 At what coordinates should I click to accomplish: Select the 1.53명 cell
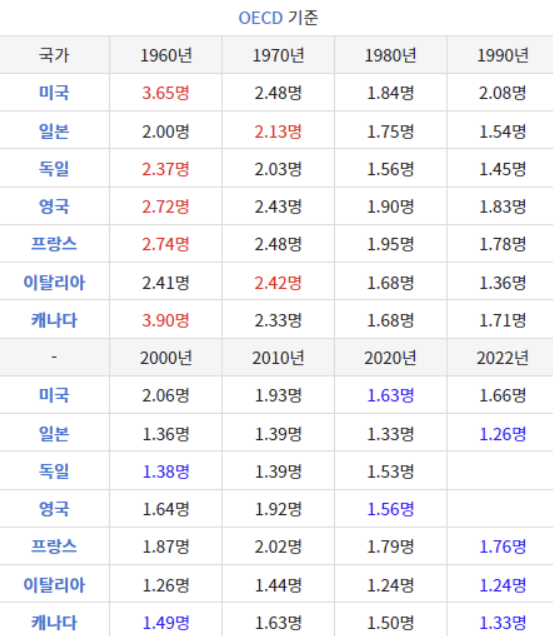click(x=390, y=471)
